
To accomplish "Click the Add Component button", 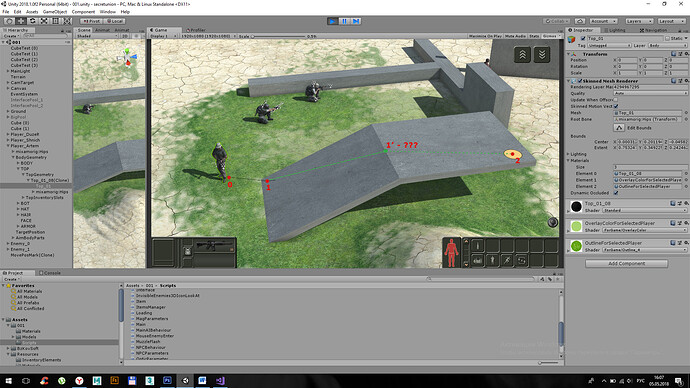I will (x=626, y=264).
